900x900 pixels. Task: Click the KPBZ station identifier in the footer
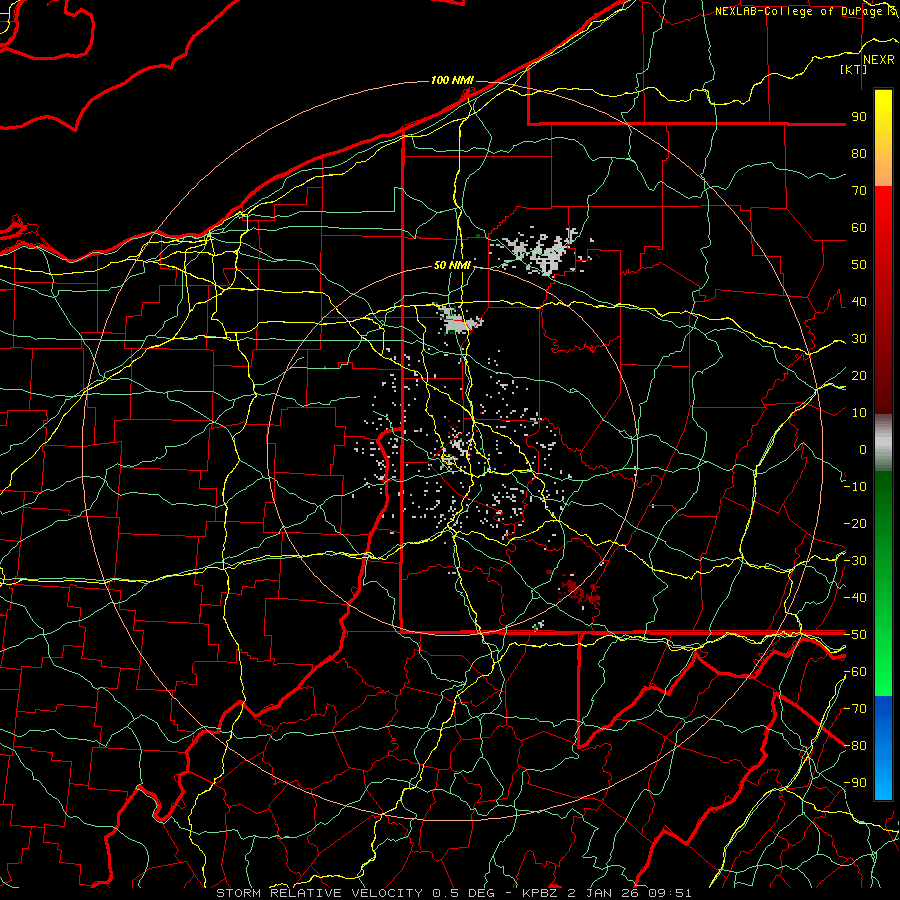tap(540, 893)
